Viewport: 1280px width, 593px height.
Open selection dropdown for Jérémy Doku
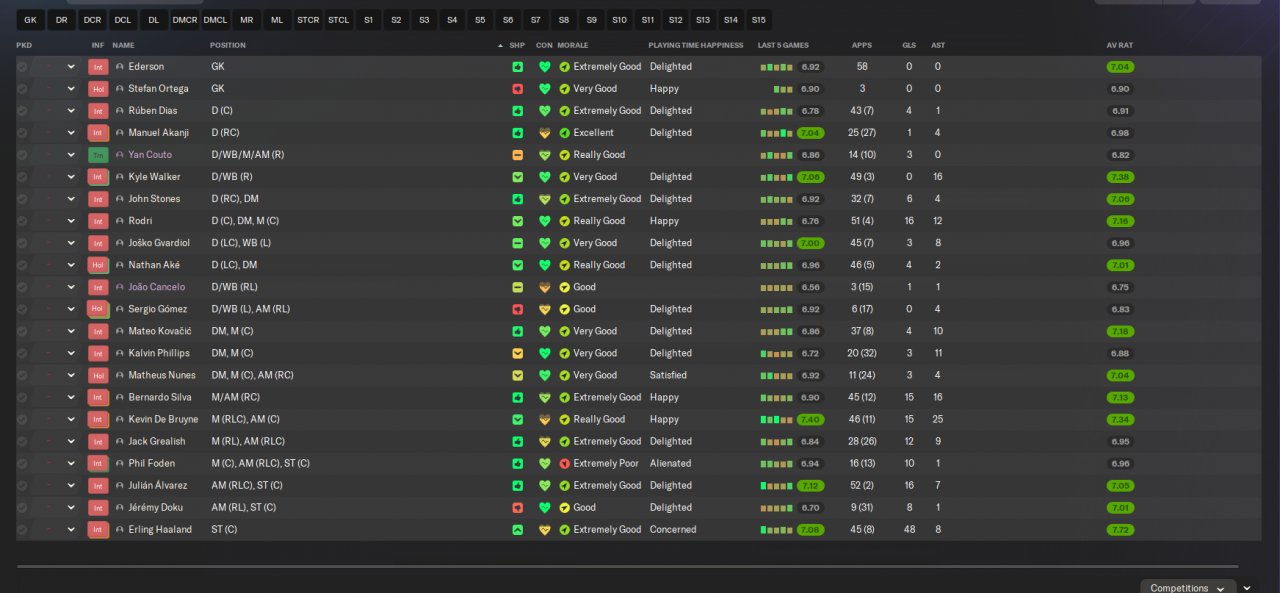point(71,508)
